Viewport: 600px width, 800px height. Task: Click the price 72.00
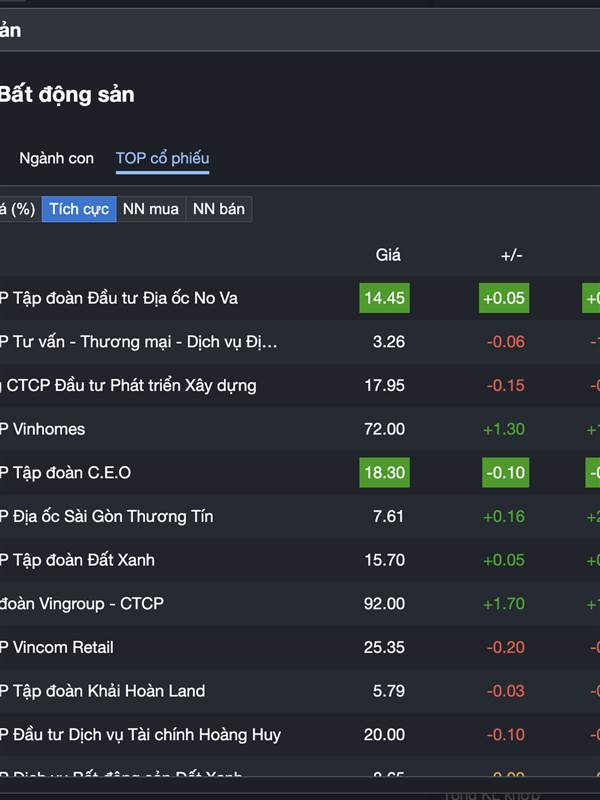point(385,429)
